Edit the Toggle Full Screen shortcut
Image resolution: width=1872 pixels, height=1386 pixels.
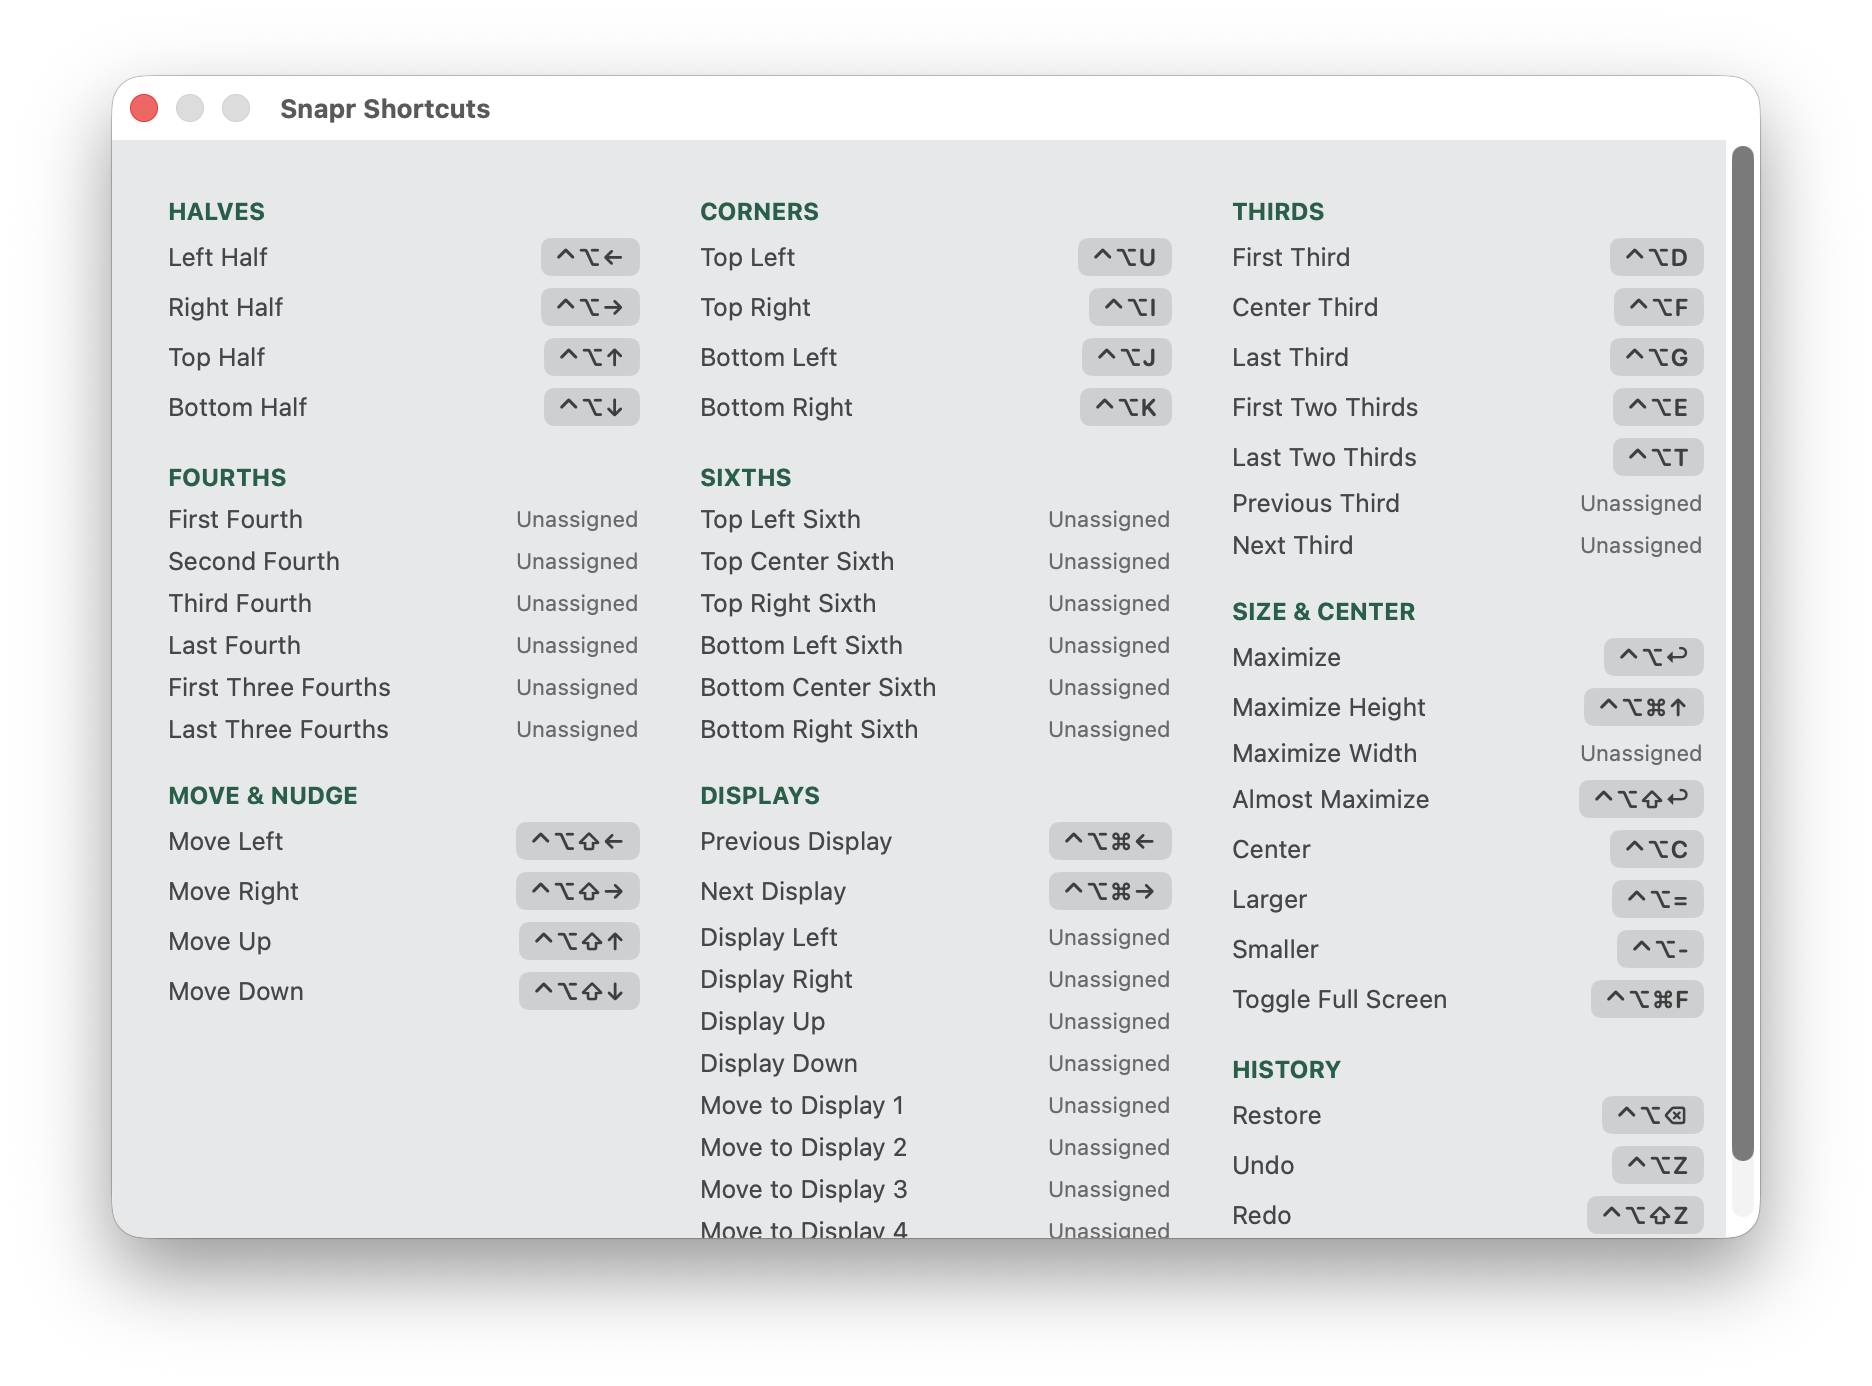pyautogui.click(x=1647, y=999)
